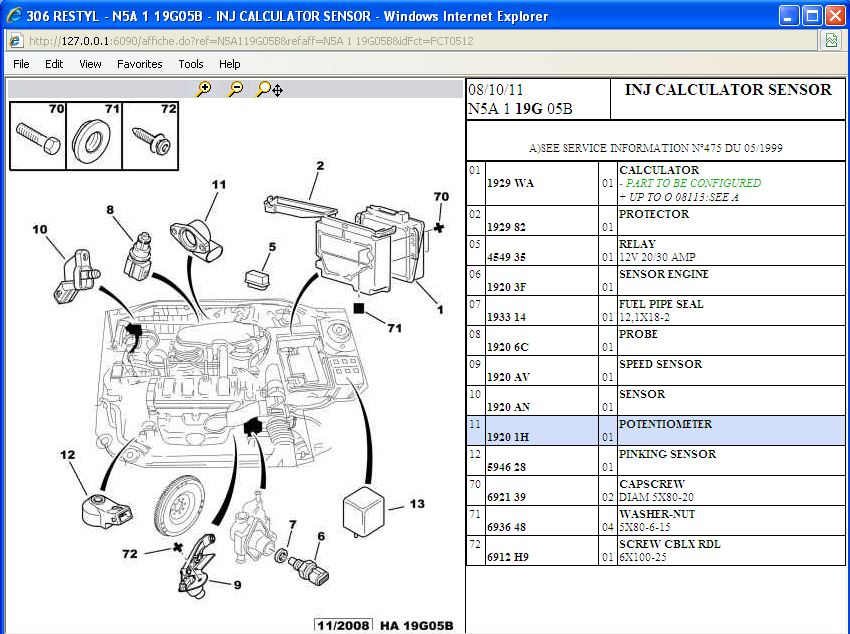Click the PART TO BE CONFIGURED green note

[690, 183]
